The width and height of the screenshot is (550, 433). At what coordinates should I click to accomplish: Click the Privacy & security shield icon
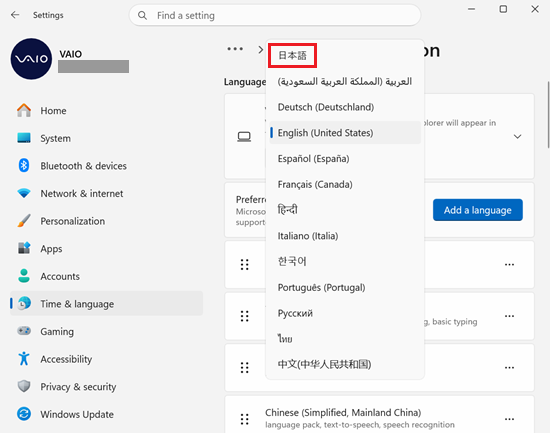pos(24,386)
